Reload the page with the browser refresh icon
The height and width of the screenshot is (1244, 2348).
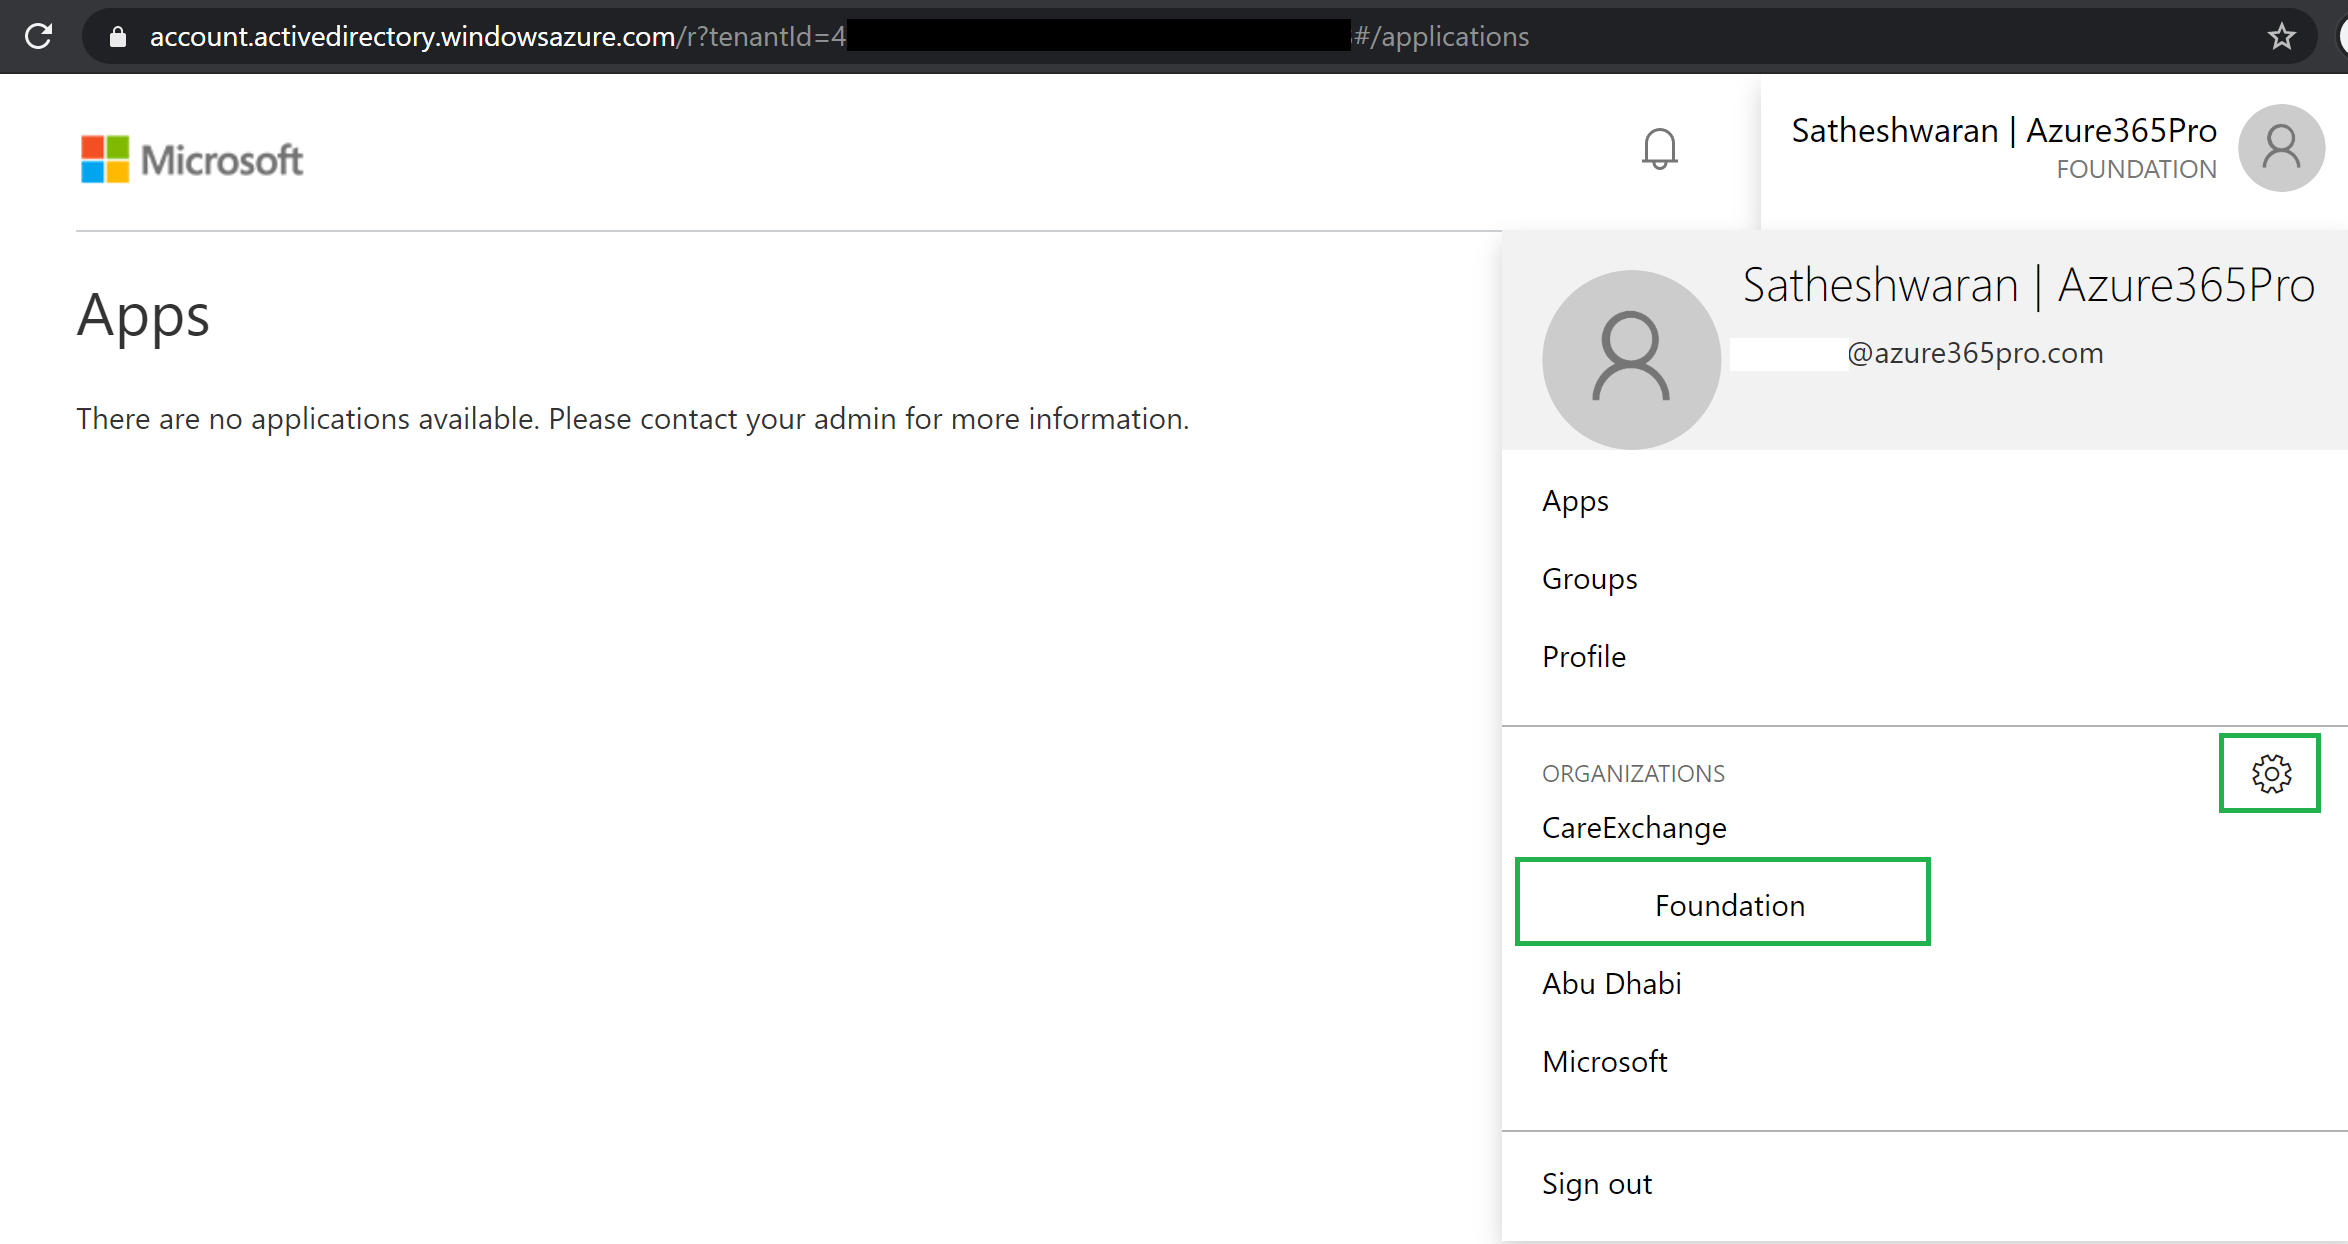coord(39,37)
